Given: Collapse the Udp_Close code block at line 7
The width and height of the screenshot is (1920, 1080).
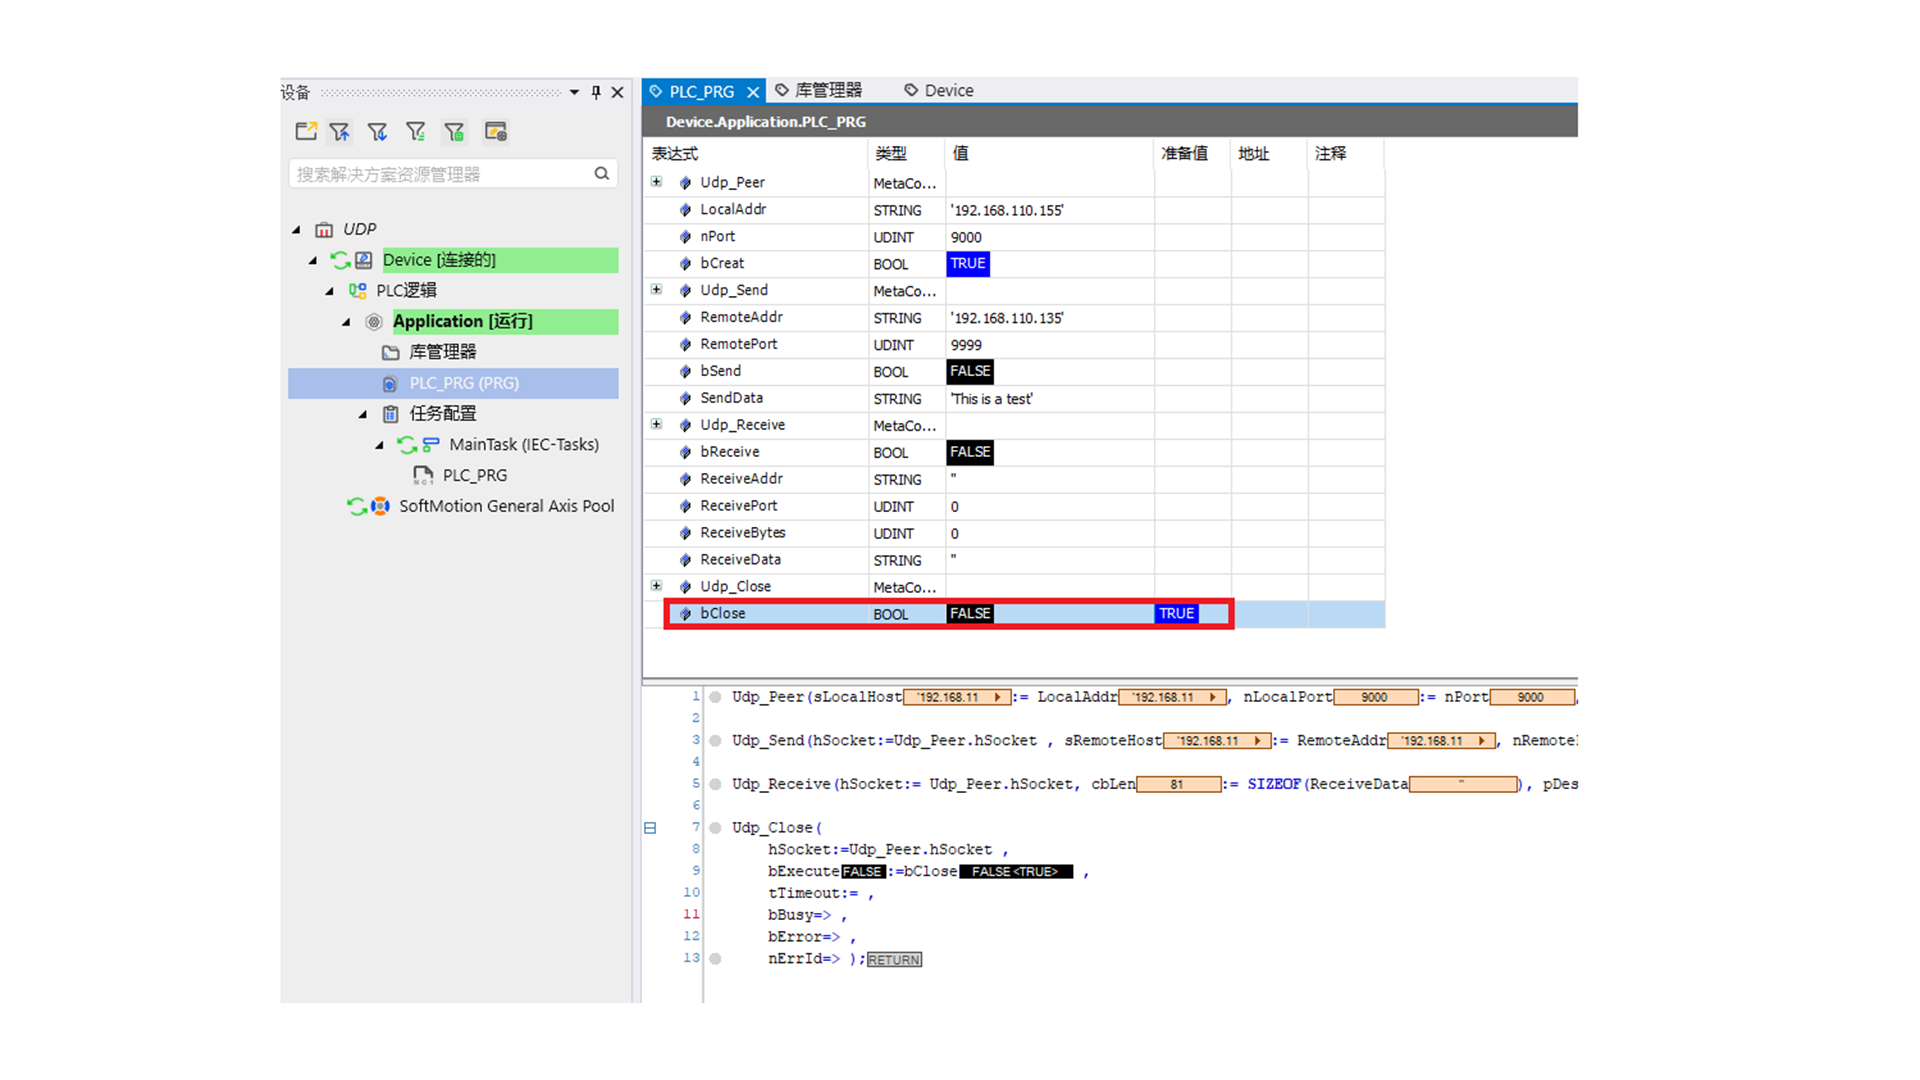Looking at the screenshot, I should (x=650, y=828).
